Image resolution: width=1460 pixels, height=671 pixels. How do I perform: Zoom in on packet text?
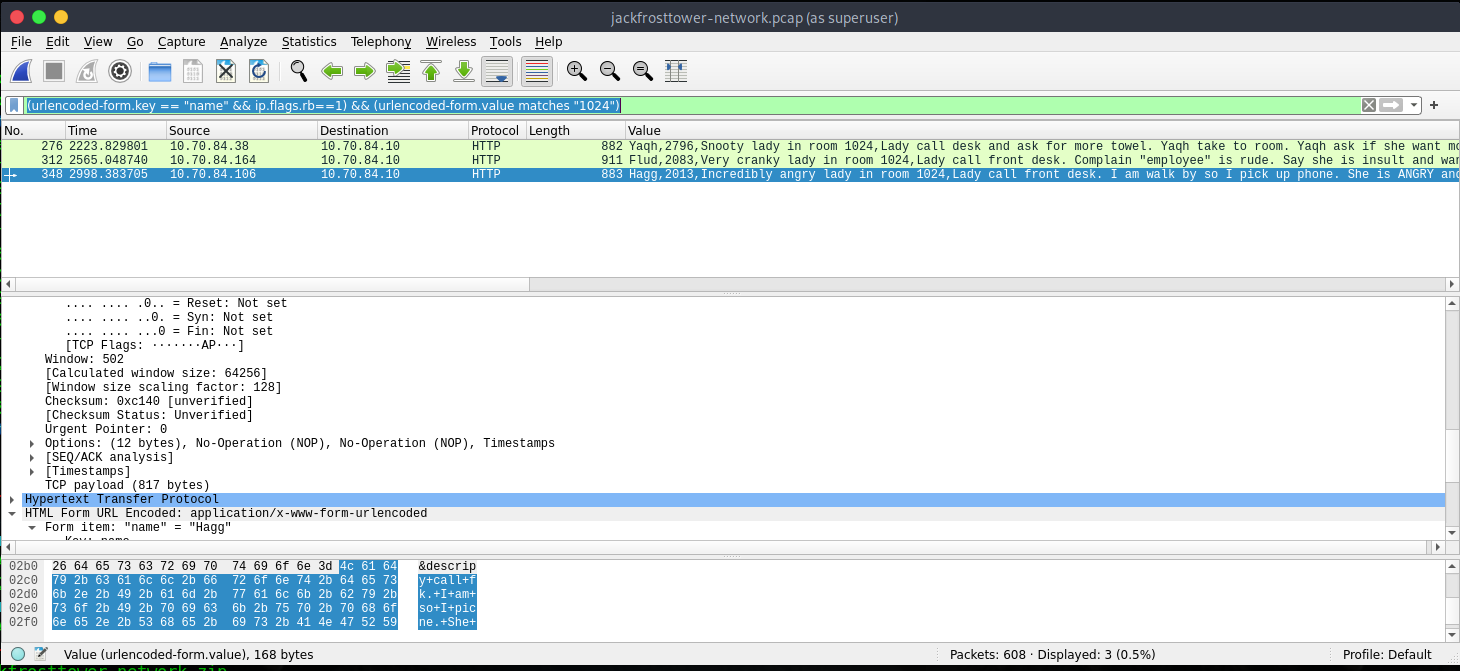pos(576,71)
